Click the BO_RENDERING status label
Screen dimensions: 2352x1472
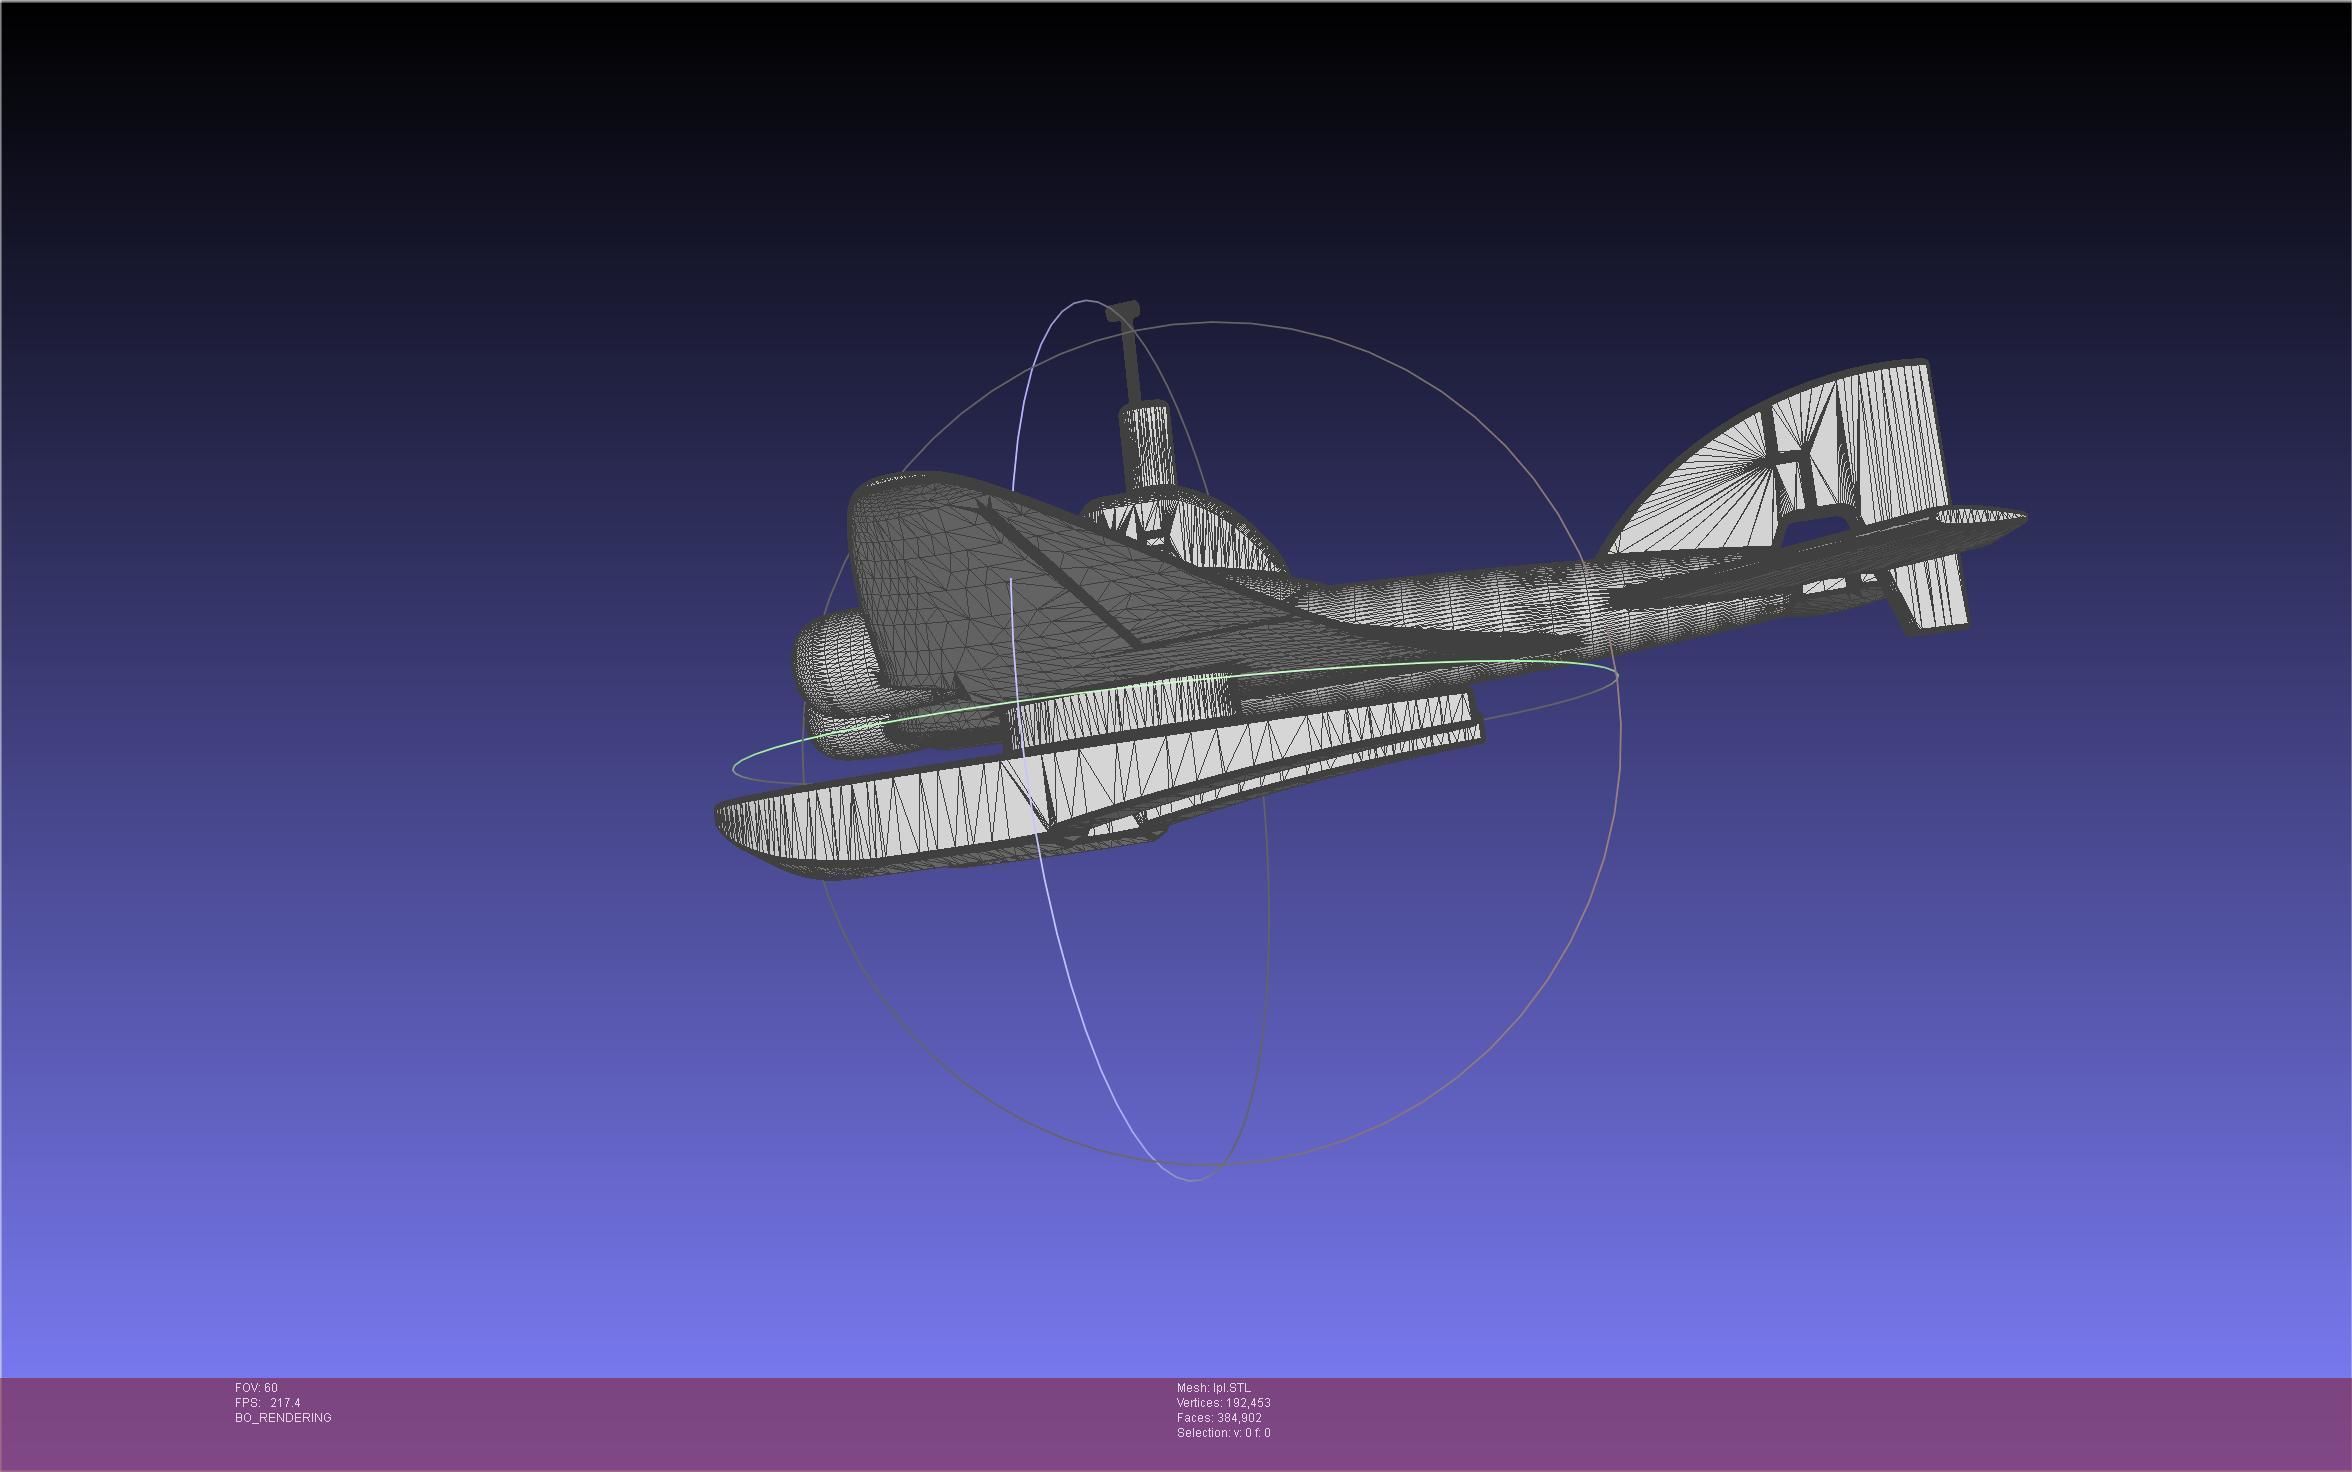click(283, 1418)
